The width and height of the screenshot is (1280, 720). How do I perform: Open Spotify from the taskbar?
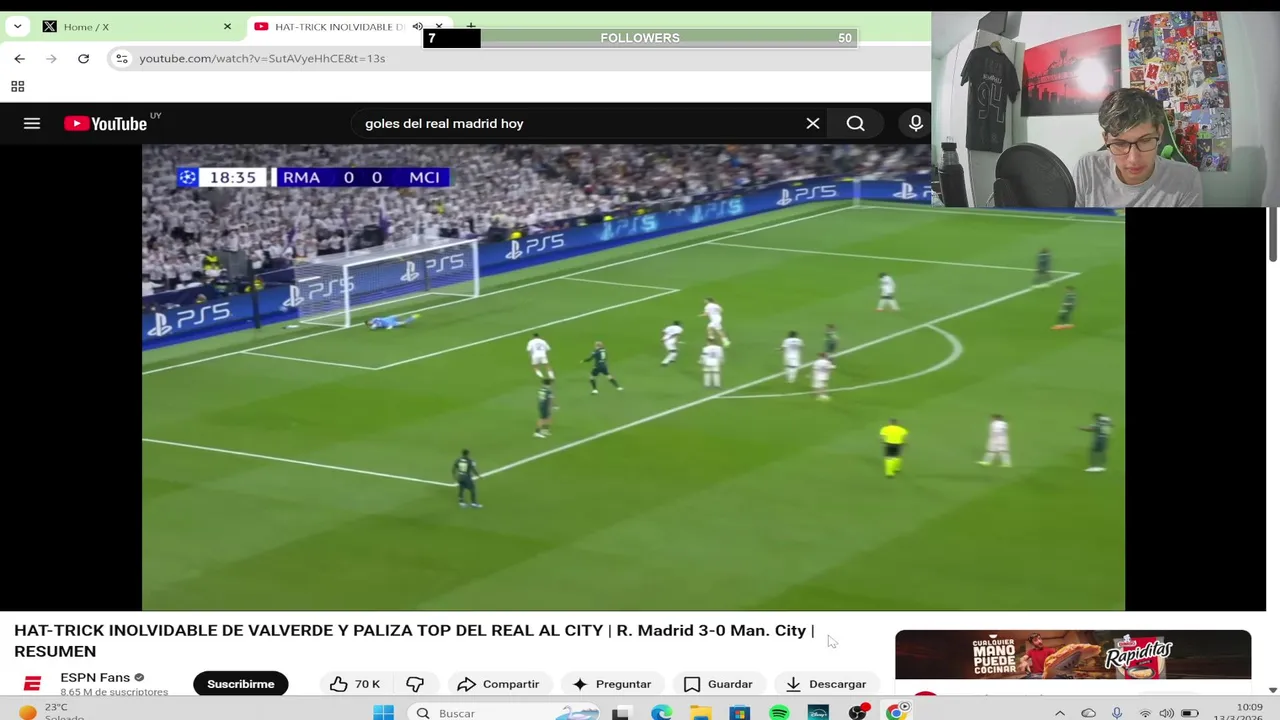pos(779,712)
